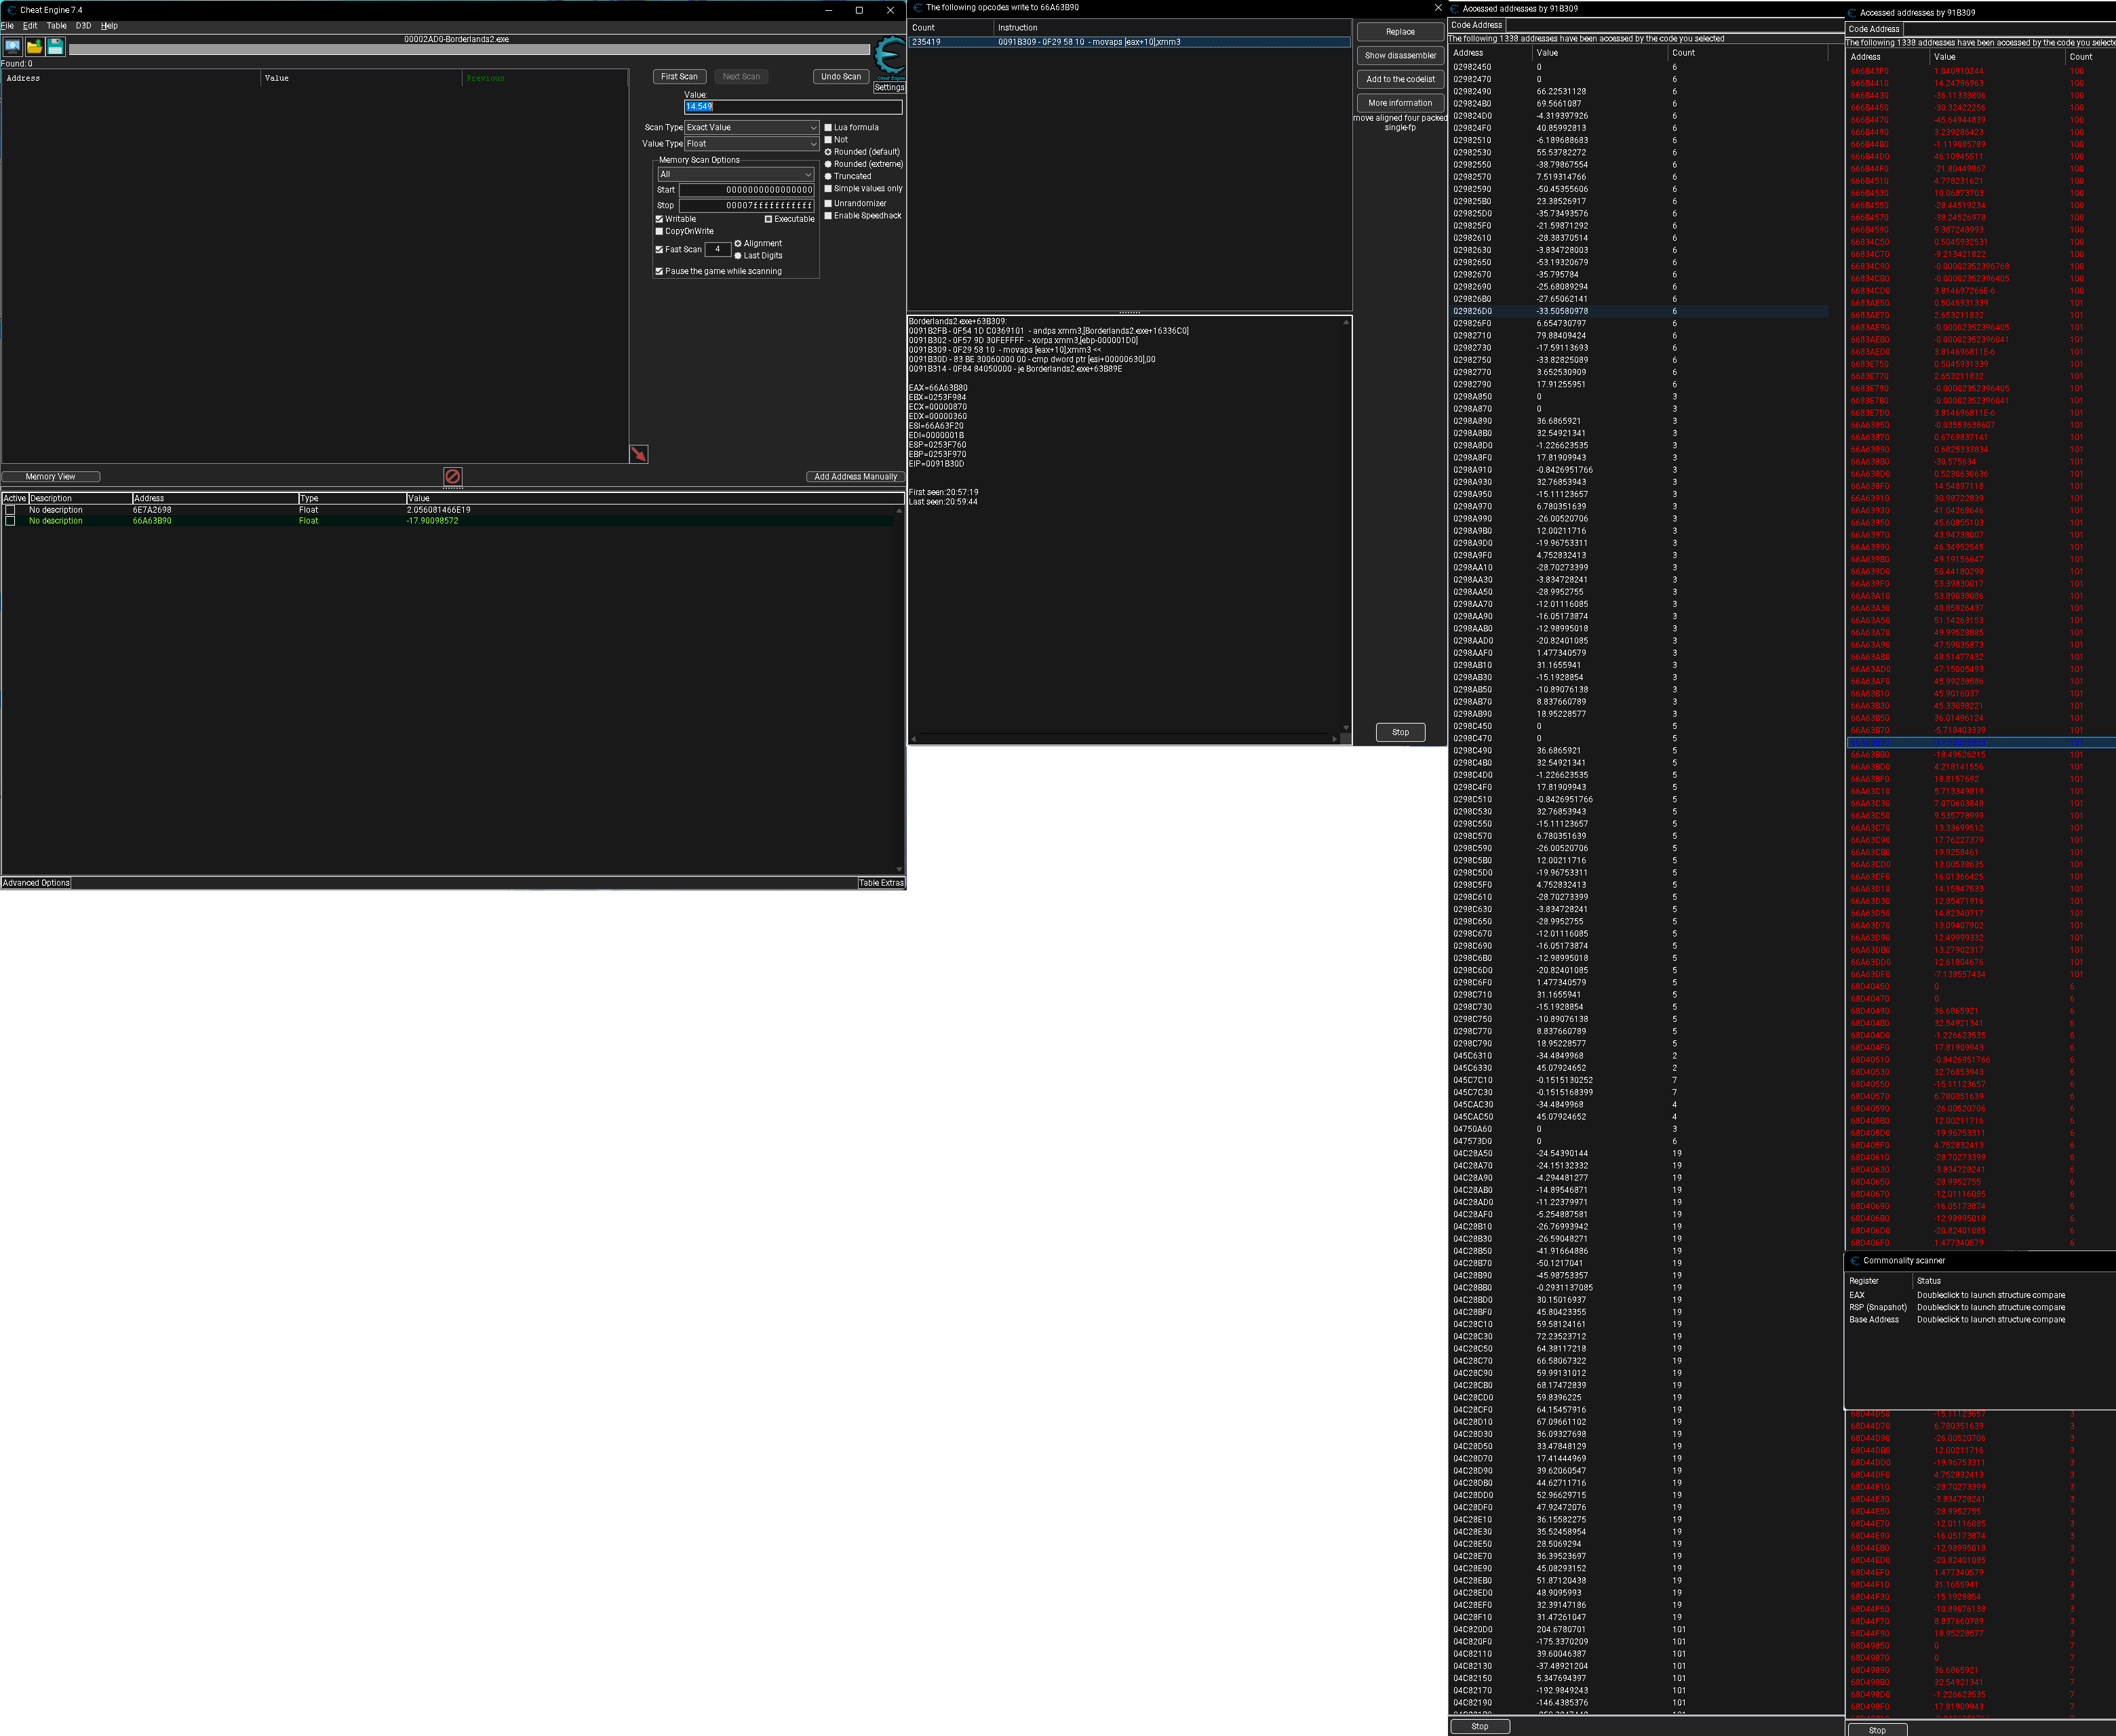
Task: Enable the Lua formula checkbox
Action: pos(828,128)
